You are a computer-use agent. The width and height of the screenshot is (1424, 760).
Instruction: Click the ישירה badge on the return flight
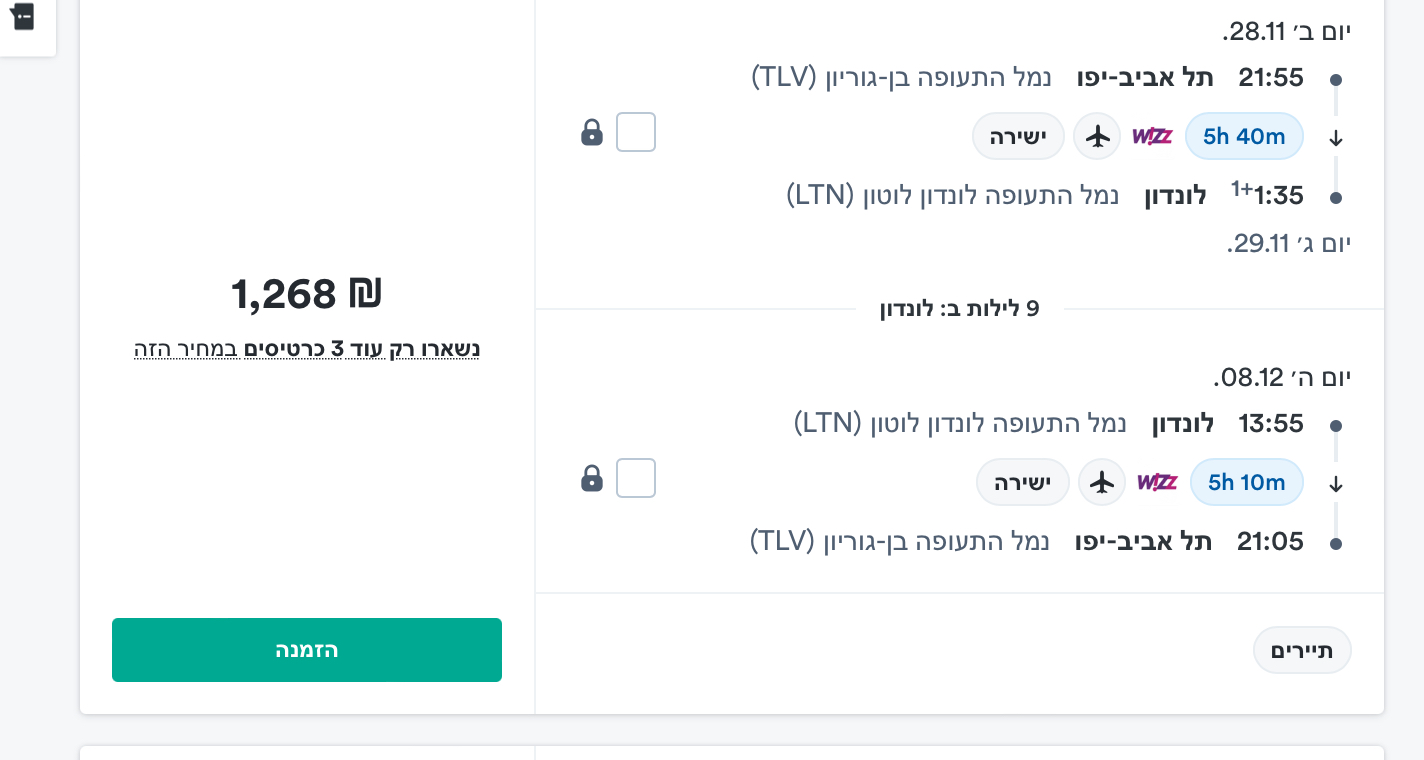[x=1022, y=482]
